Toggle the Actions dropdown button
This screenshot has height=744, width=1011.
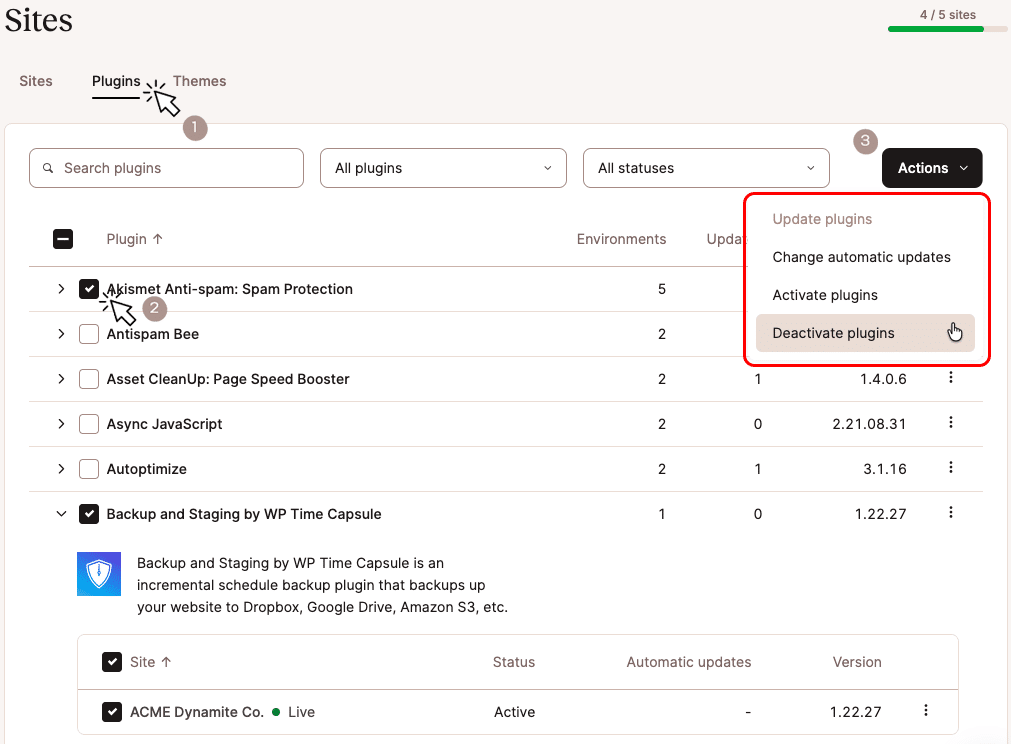[932, 168]
